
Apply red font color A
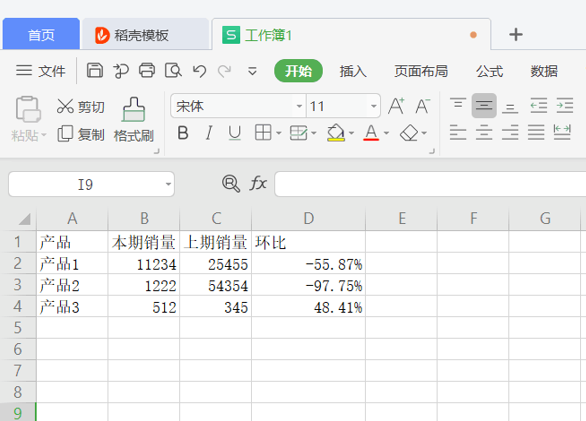(371, 133)
